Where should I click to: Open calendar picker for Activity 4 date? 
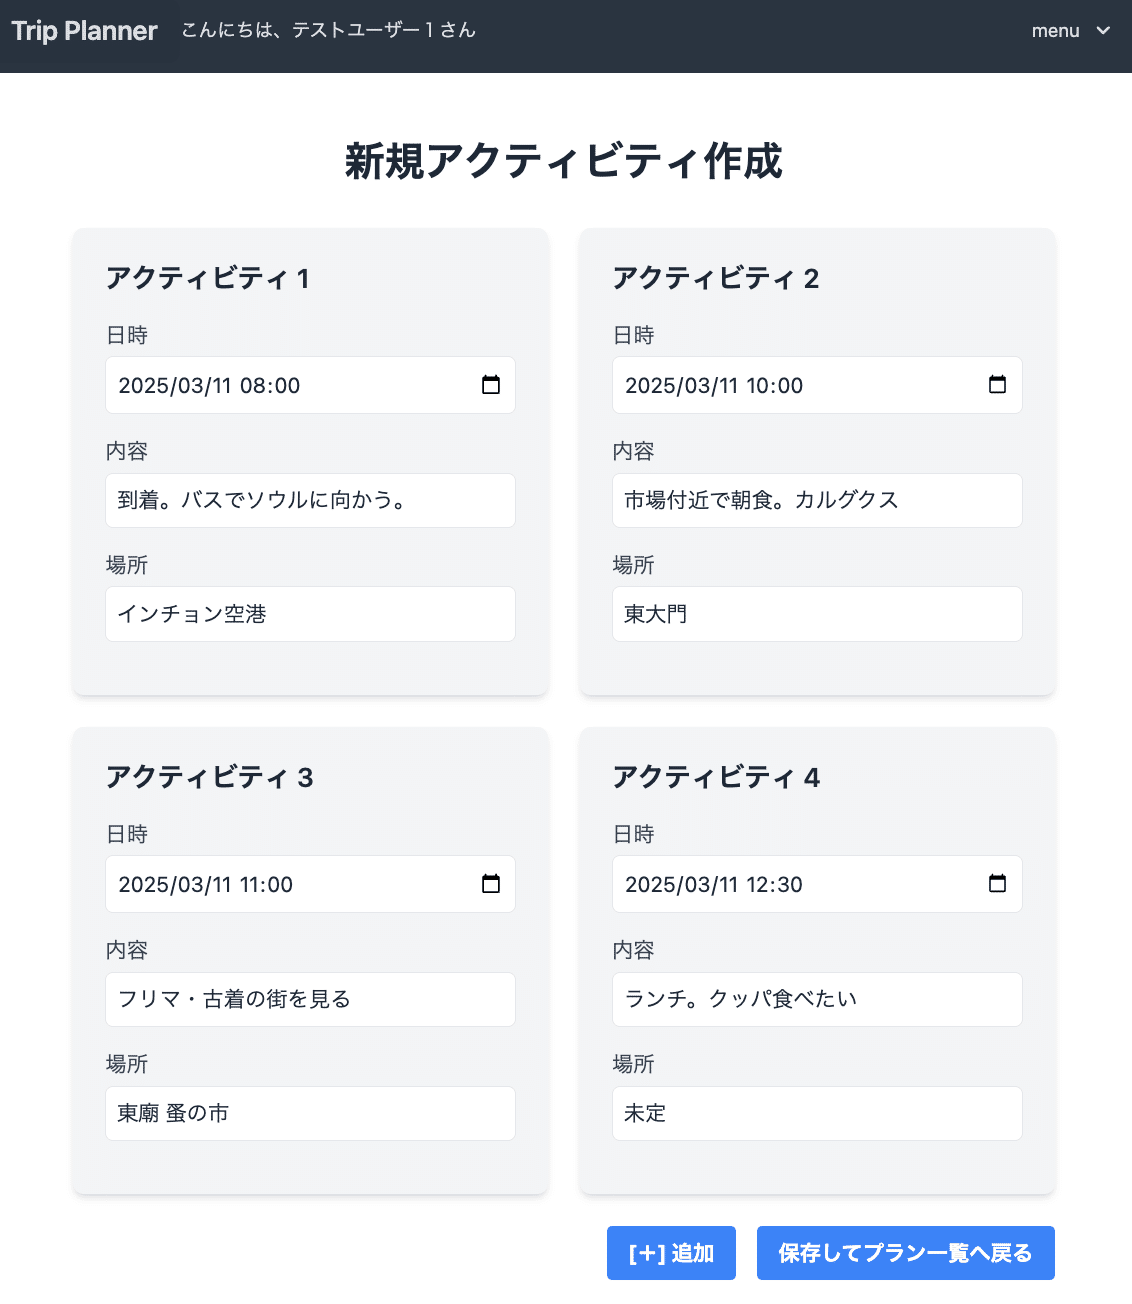[997, 884]
